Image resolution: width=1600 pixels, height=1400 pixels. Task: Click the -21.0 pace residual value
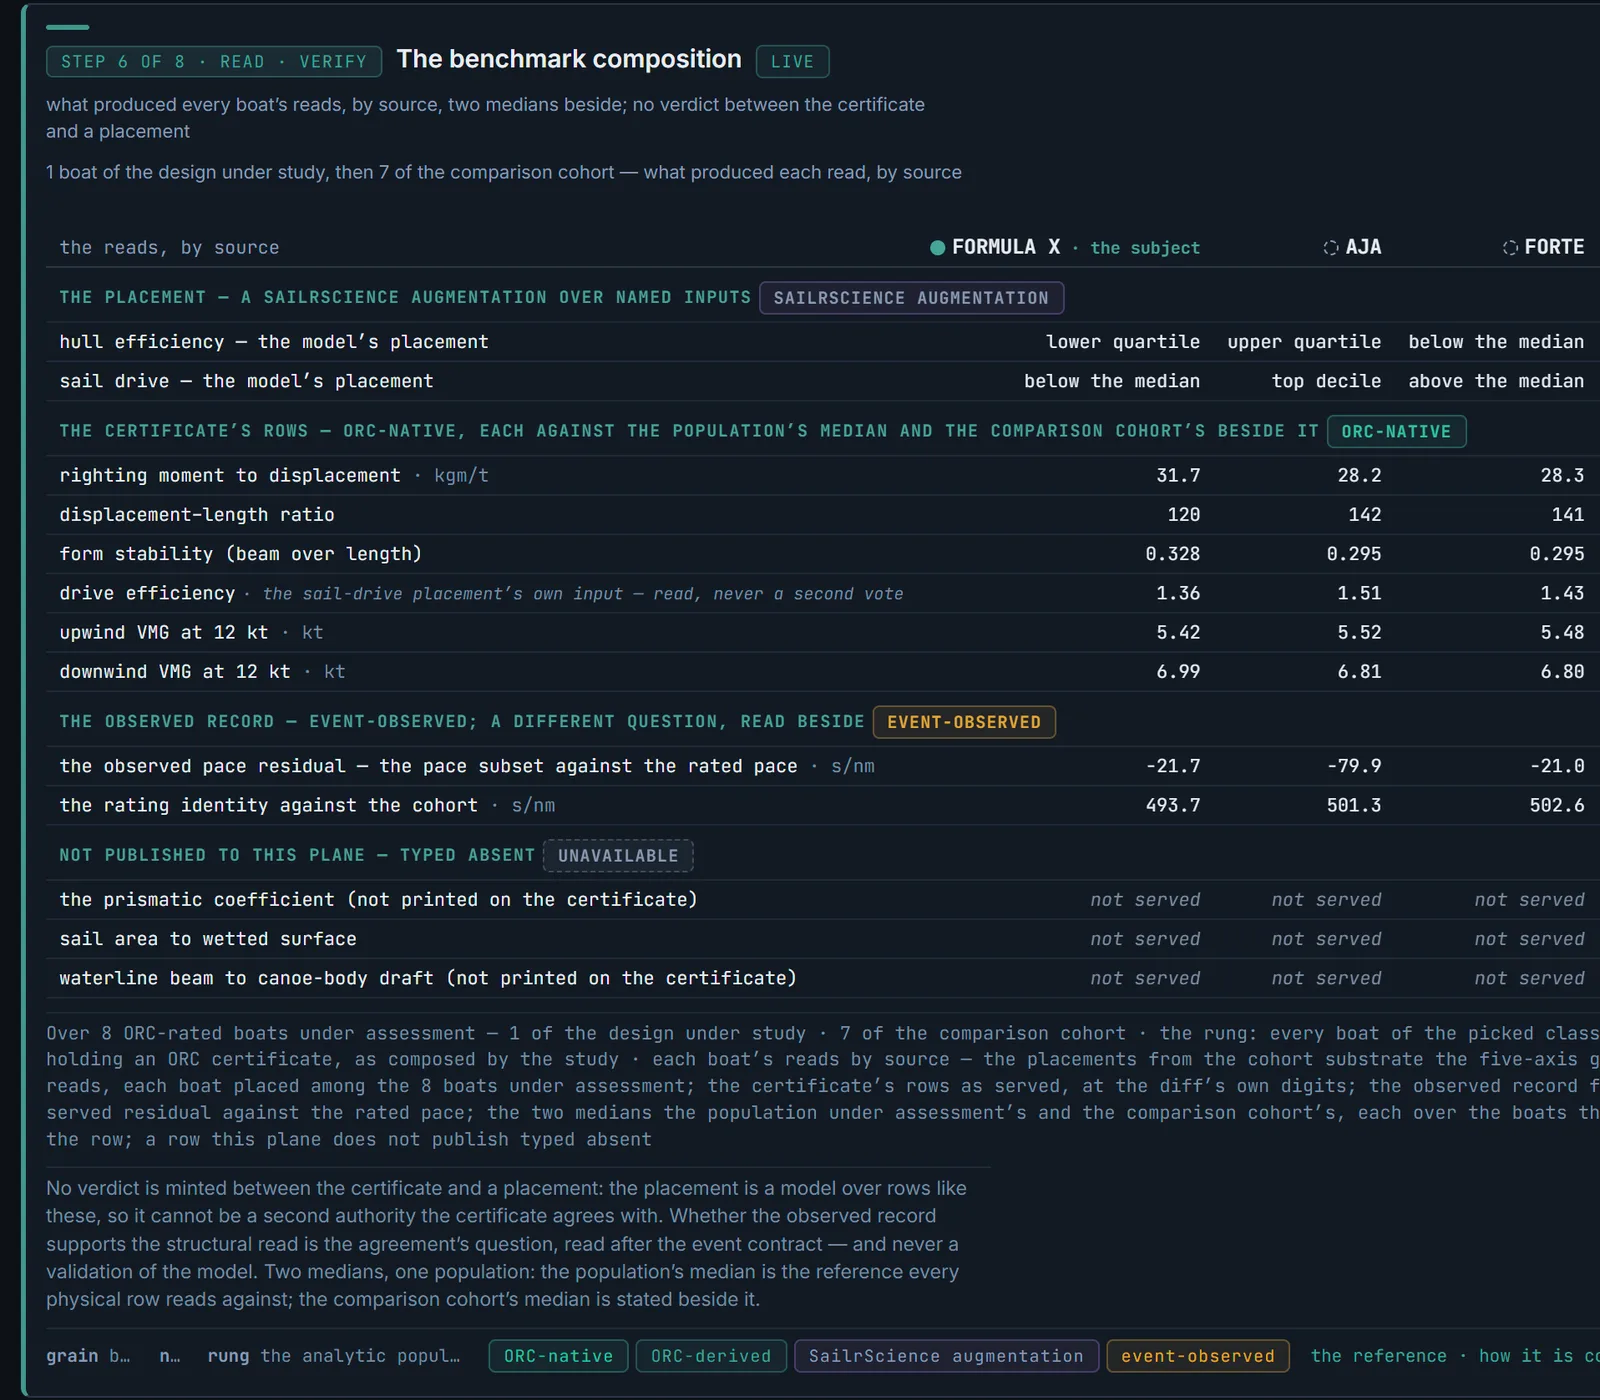click(x=1557, y=766)
